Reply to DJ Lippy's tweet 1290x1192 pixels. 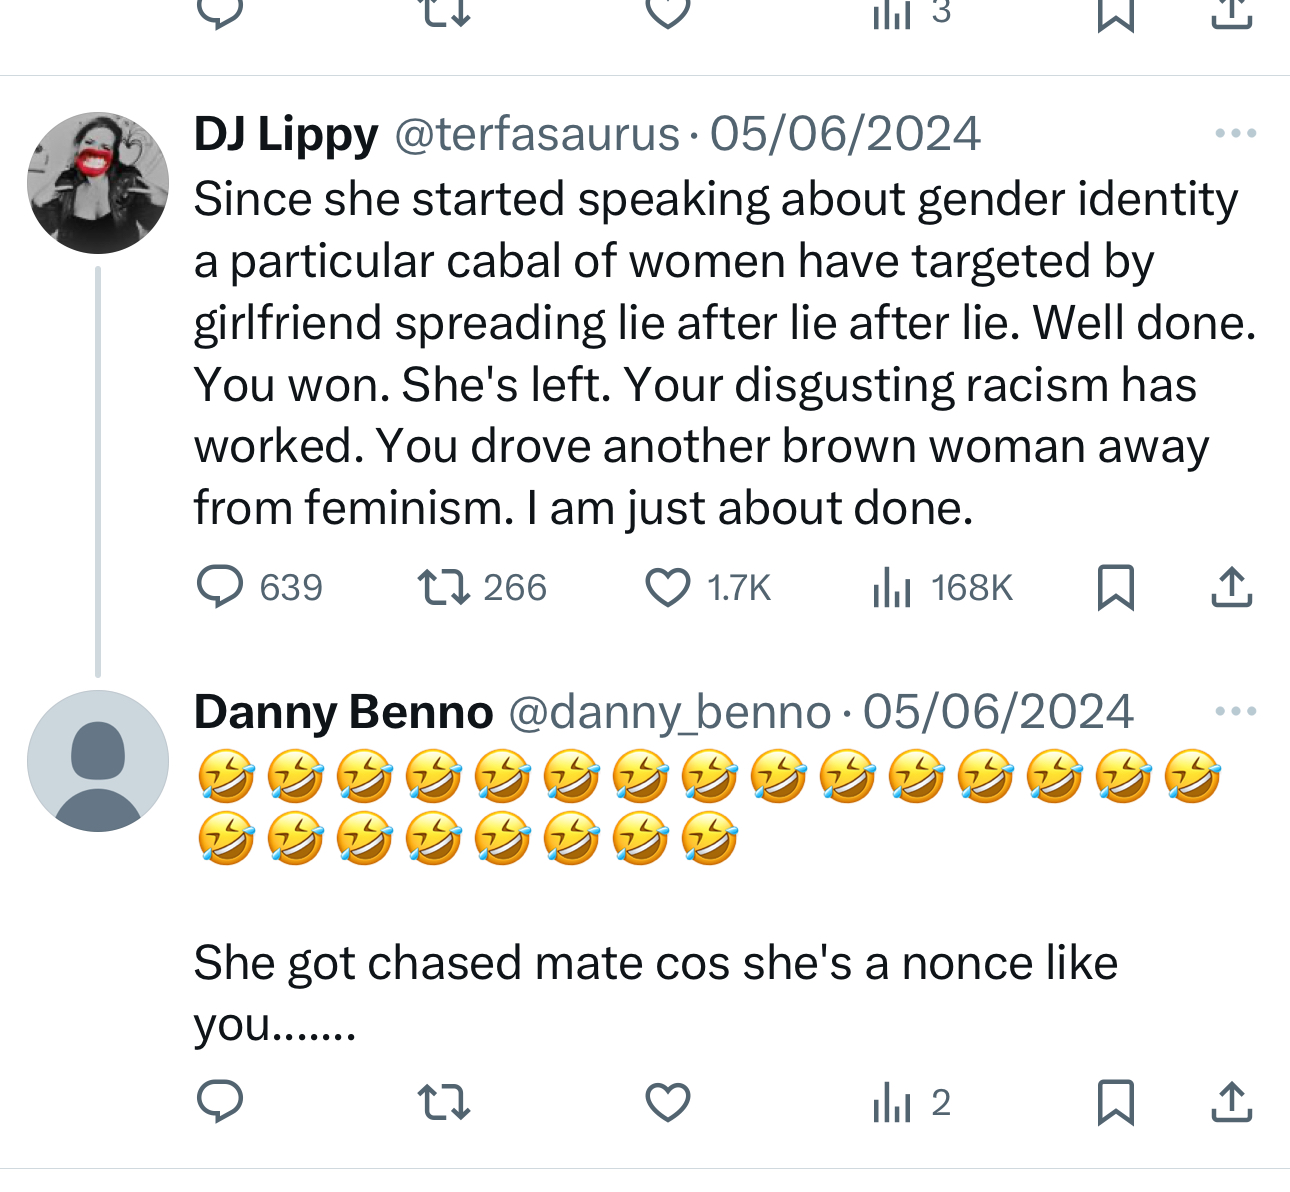[220, 587]
